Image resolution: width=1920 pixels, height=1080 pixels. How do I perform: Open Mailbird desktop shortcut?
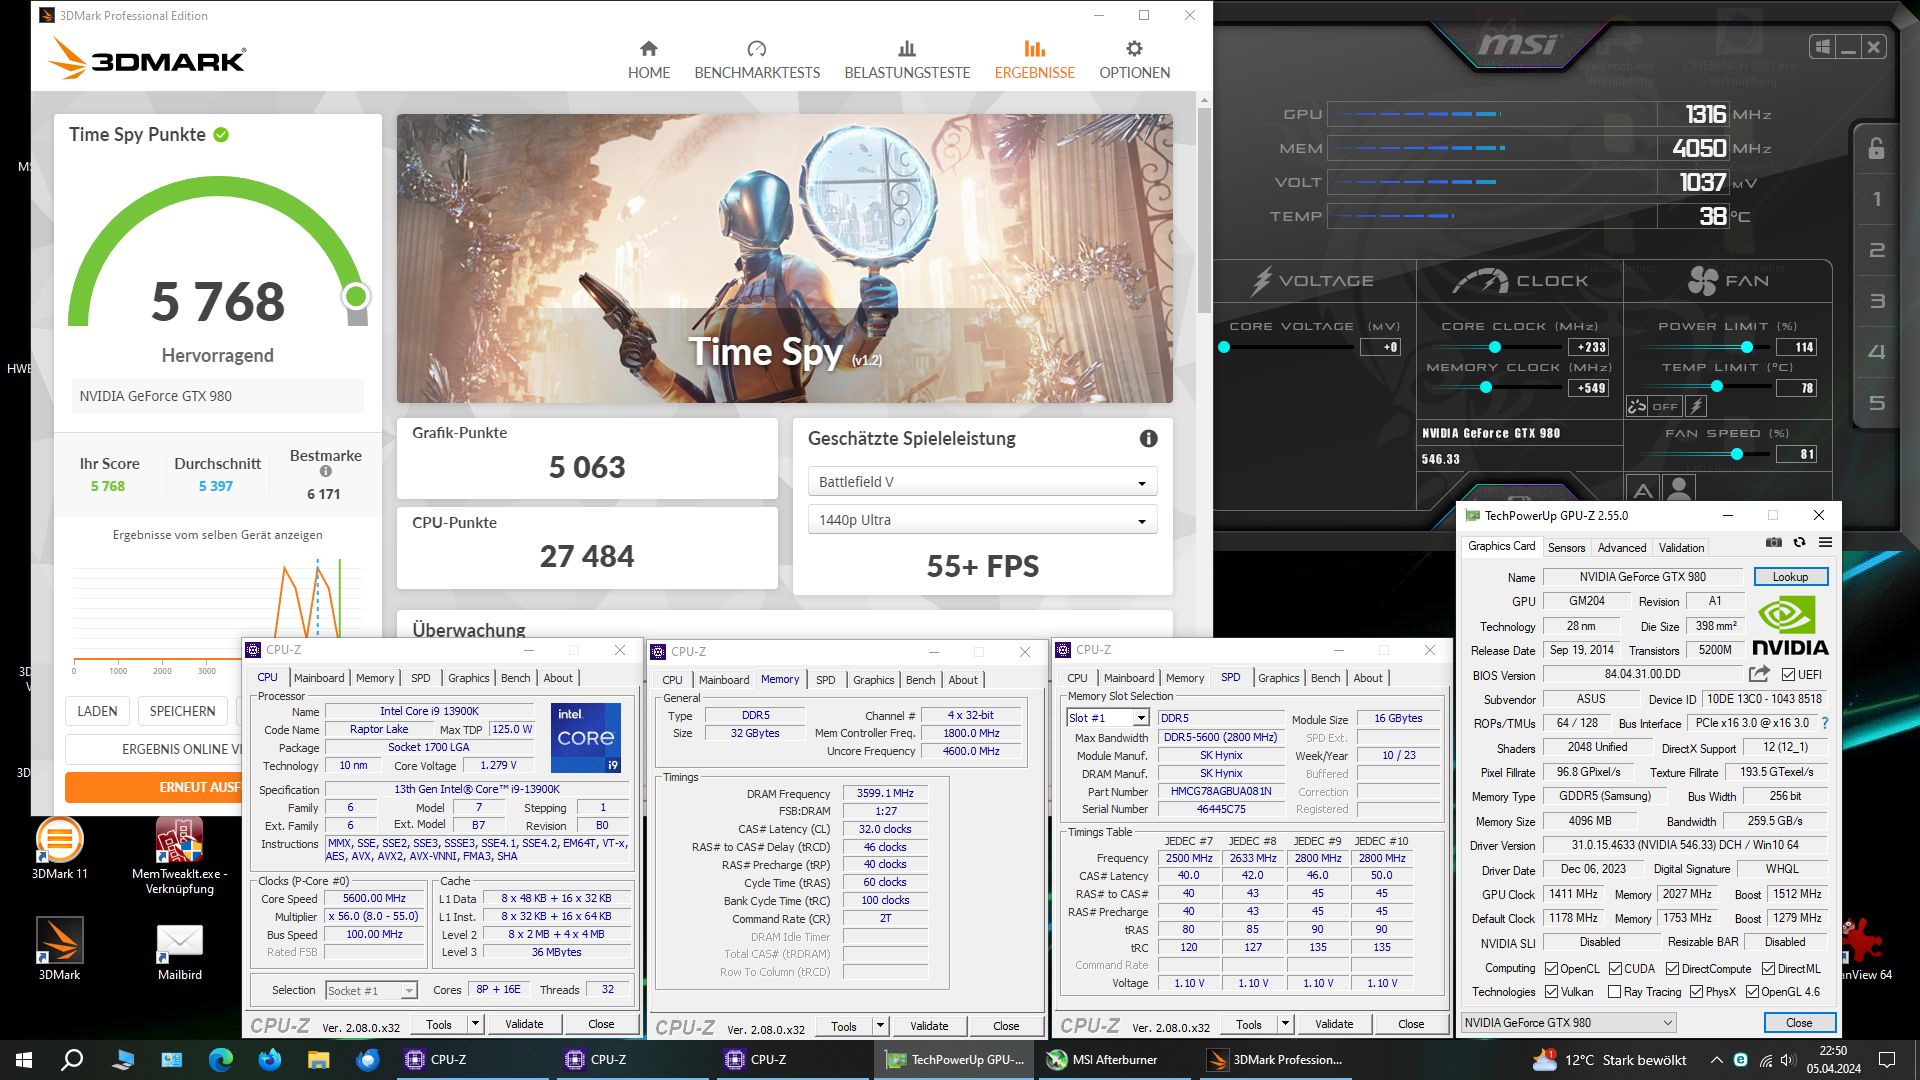pos(180,952)
